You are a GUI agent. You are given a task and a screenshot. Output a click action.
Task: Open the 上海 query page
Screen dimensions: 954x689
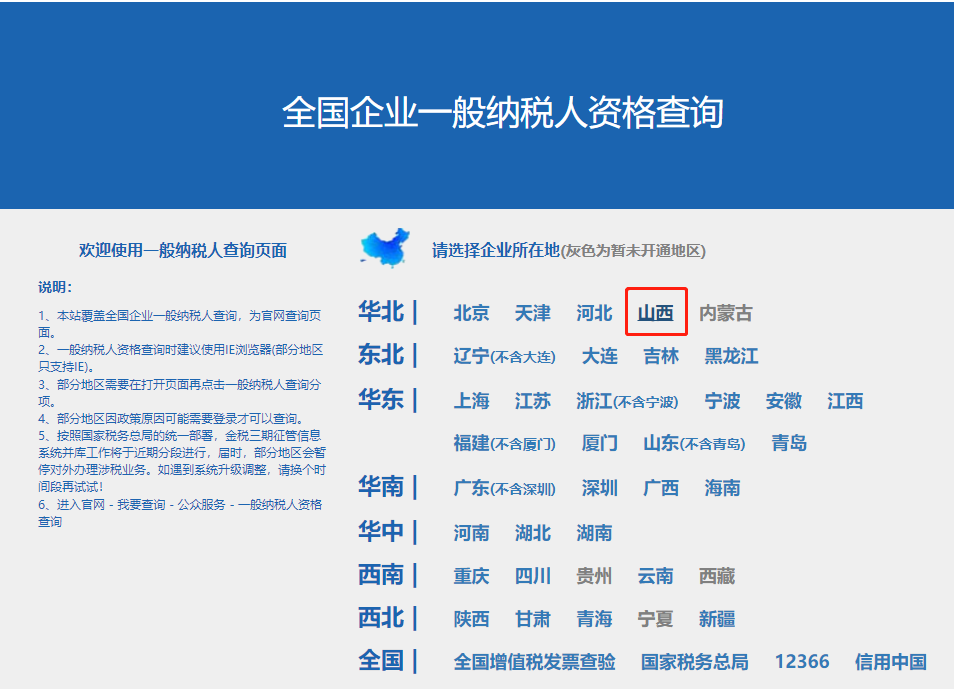coord(472,400)
